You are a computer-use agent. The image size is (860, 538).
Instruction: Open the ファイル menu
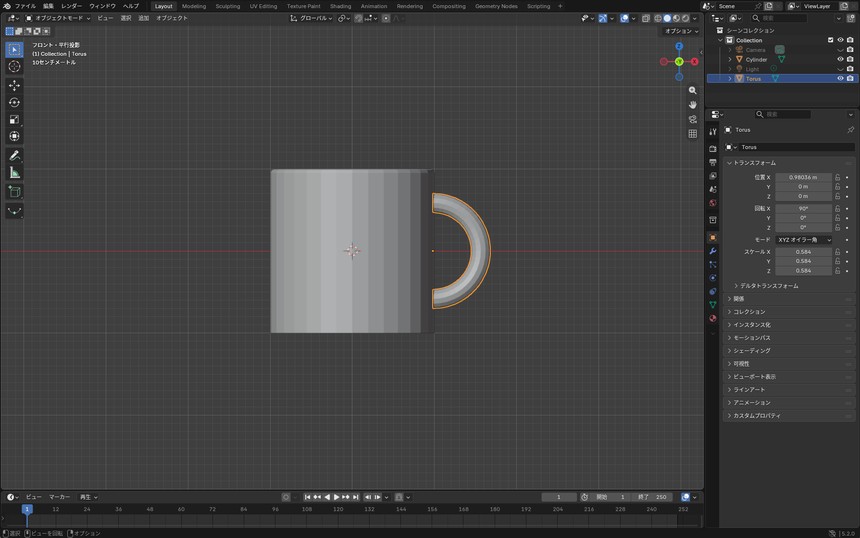pos(25,6)
